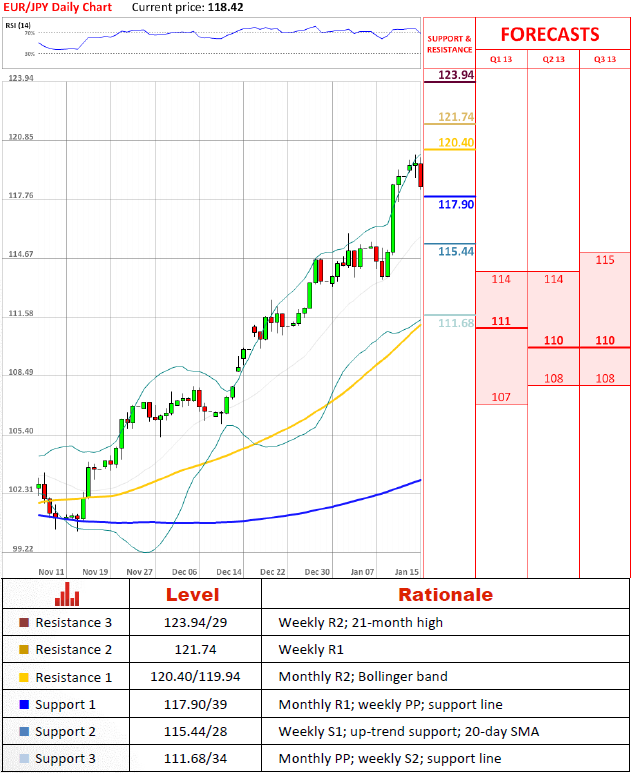Click the Support 3 row label
The width and height of the screenshot is (631, 773).
(x=65, y=759)
